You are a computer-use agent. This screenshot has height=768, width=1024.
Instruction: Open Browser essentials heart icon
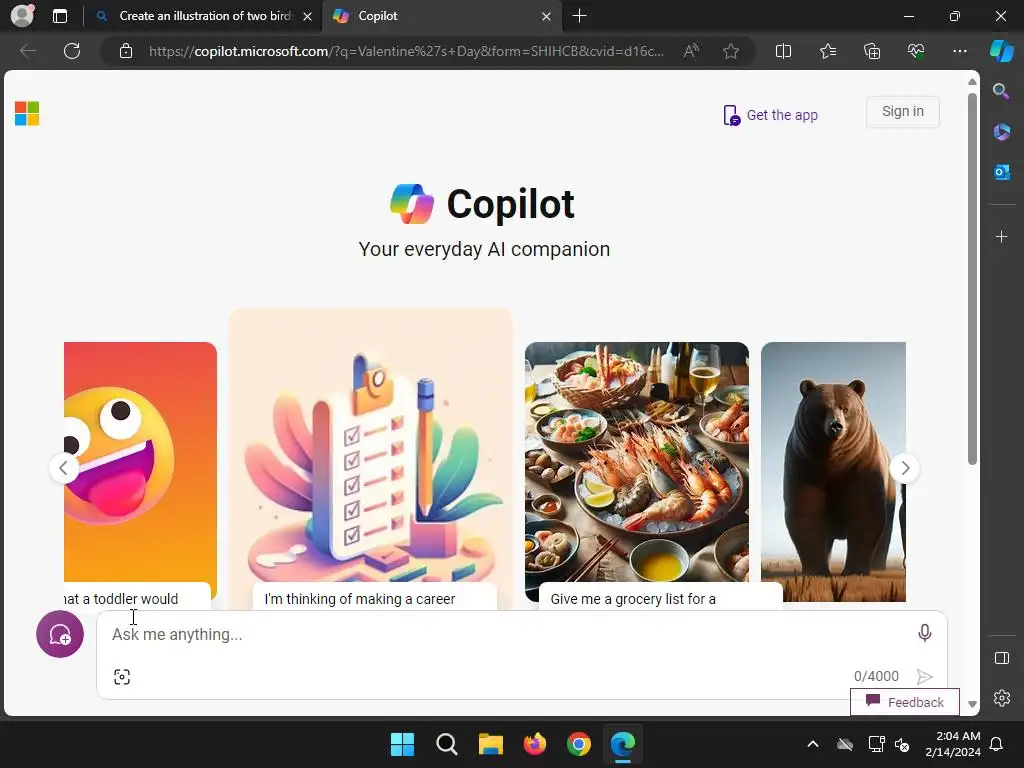(x=916, y=51)
